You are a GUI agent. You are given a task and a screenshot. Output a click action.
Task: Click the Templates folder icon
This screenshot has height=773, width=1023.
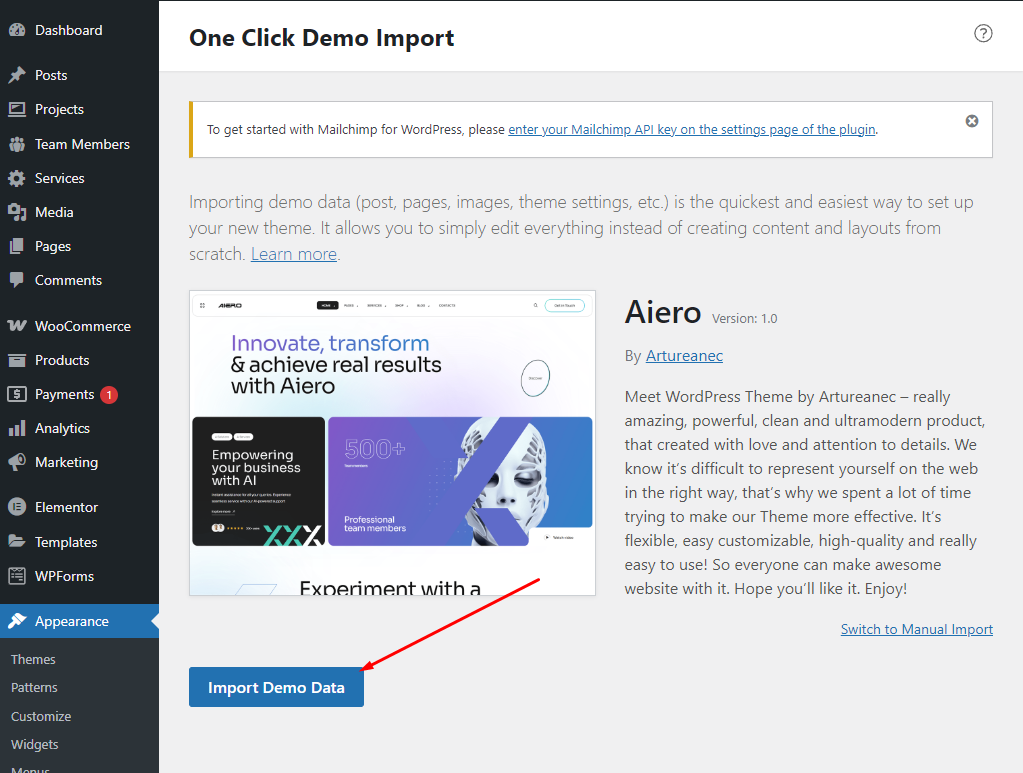point(17,541)
